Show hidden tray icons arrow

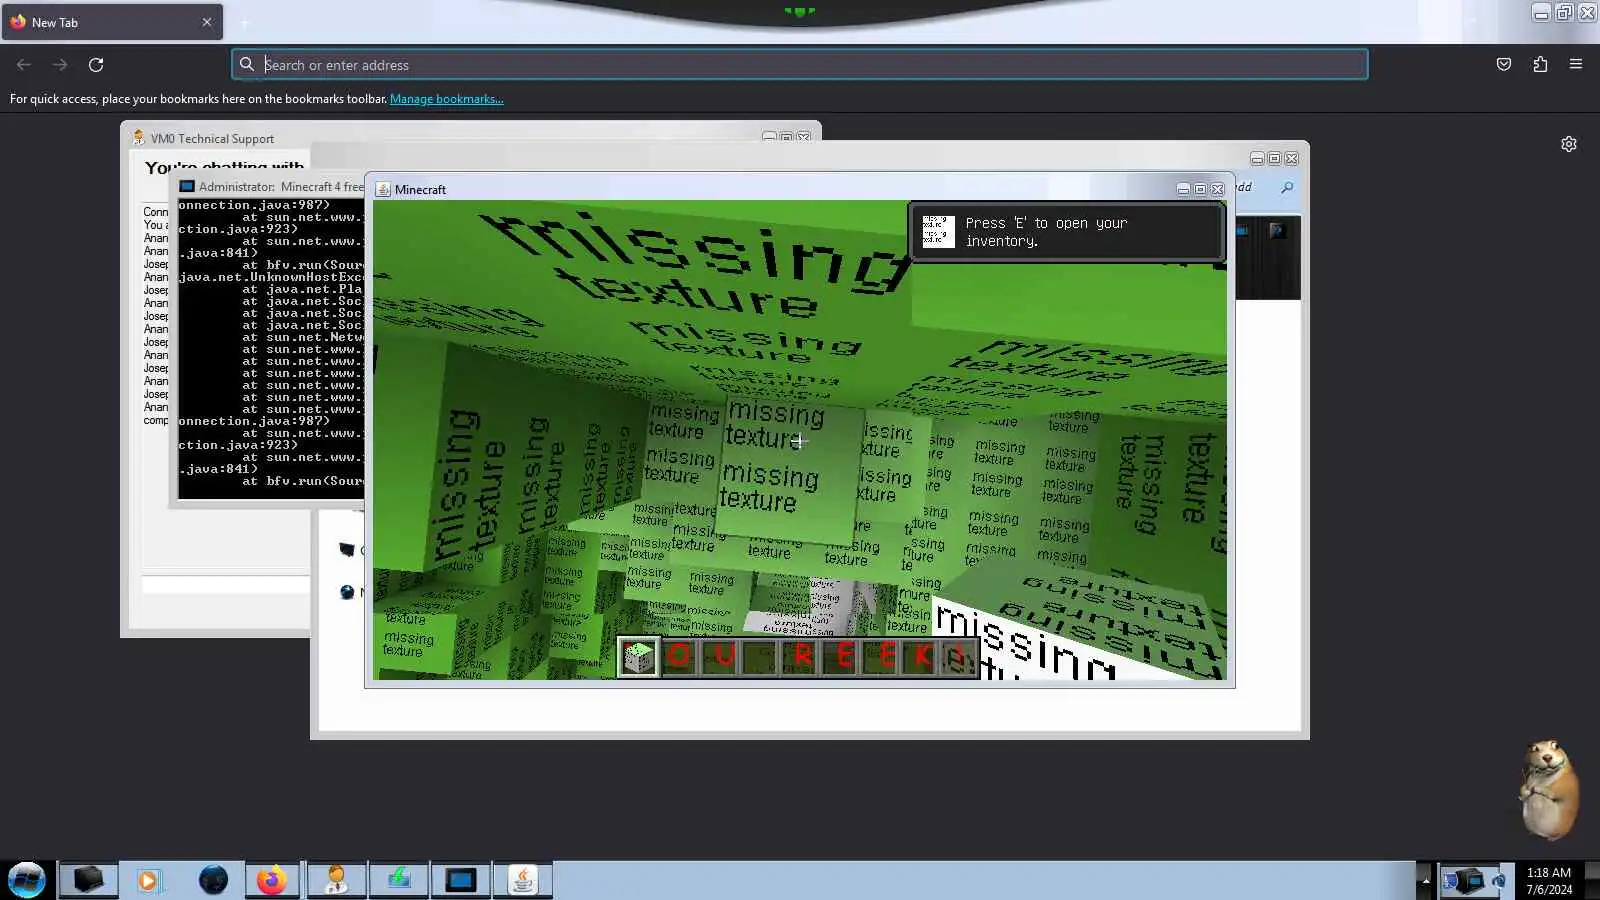pos(1425,881)
